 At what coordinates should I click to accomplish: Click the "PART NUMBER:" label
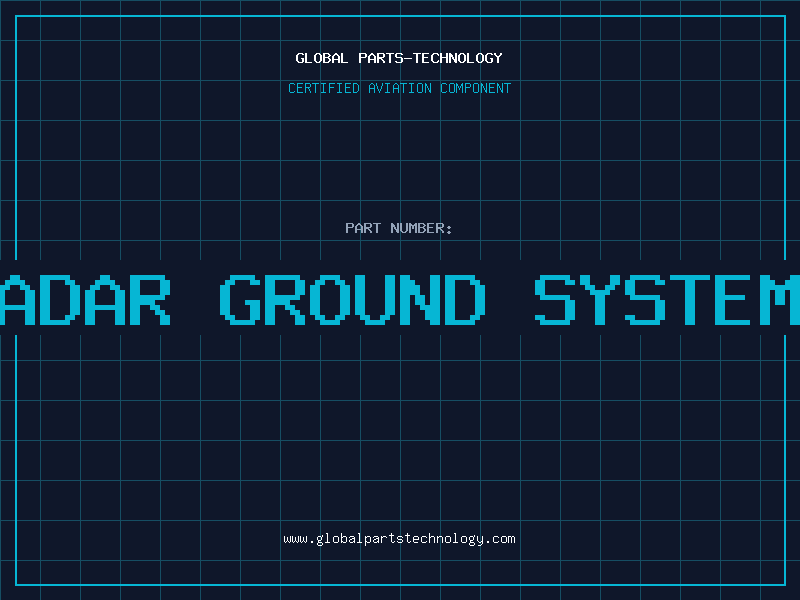(x=399, y=228)
